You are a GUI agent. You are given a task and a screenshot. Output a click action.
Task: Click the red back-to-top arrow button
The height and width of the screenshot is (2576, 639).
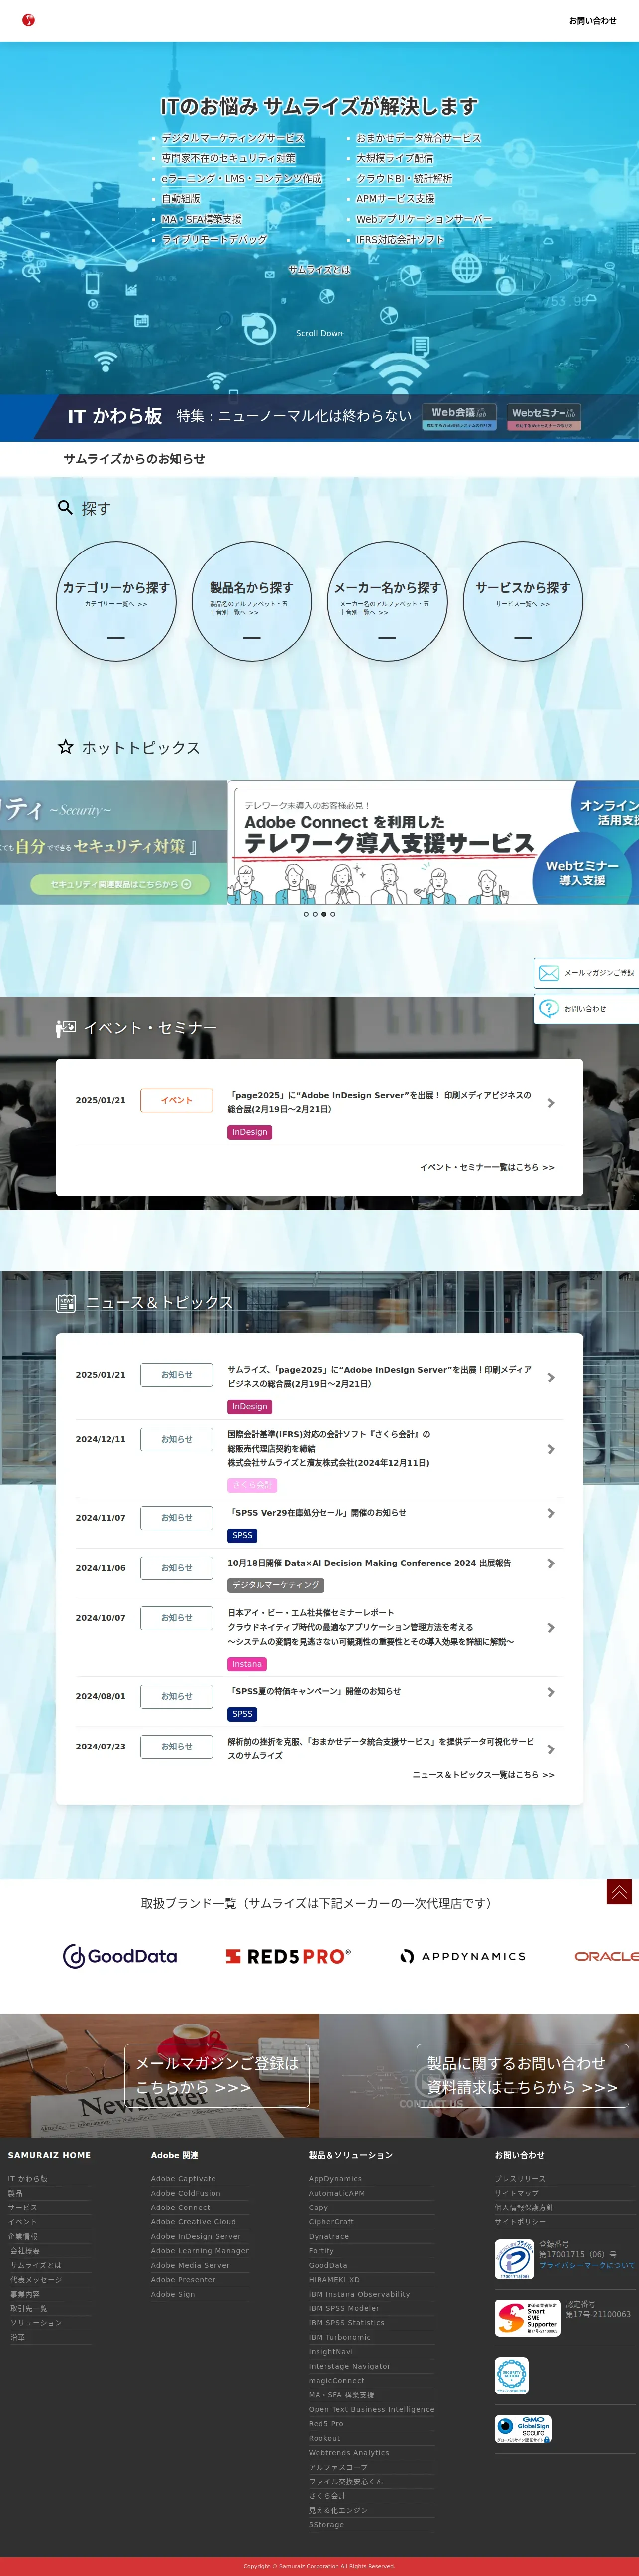619,1891
